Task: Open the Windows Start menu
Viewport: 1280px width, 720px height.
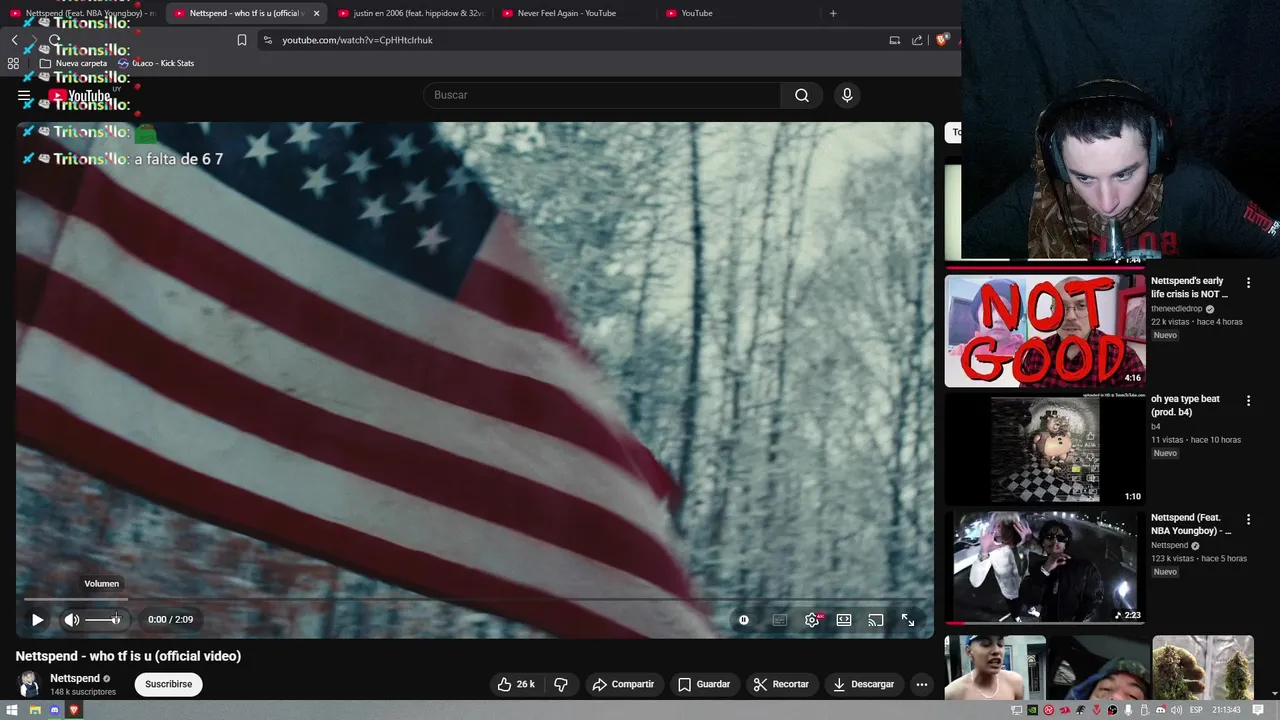Action: (x=12, y=710)
